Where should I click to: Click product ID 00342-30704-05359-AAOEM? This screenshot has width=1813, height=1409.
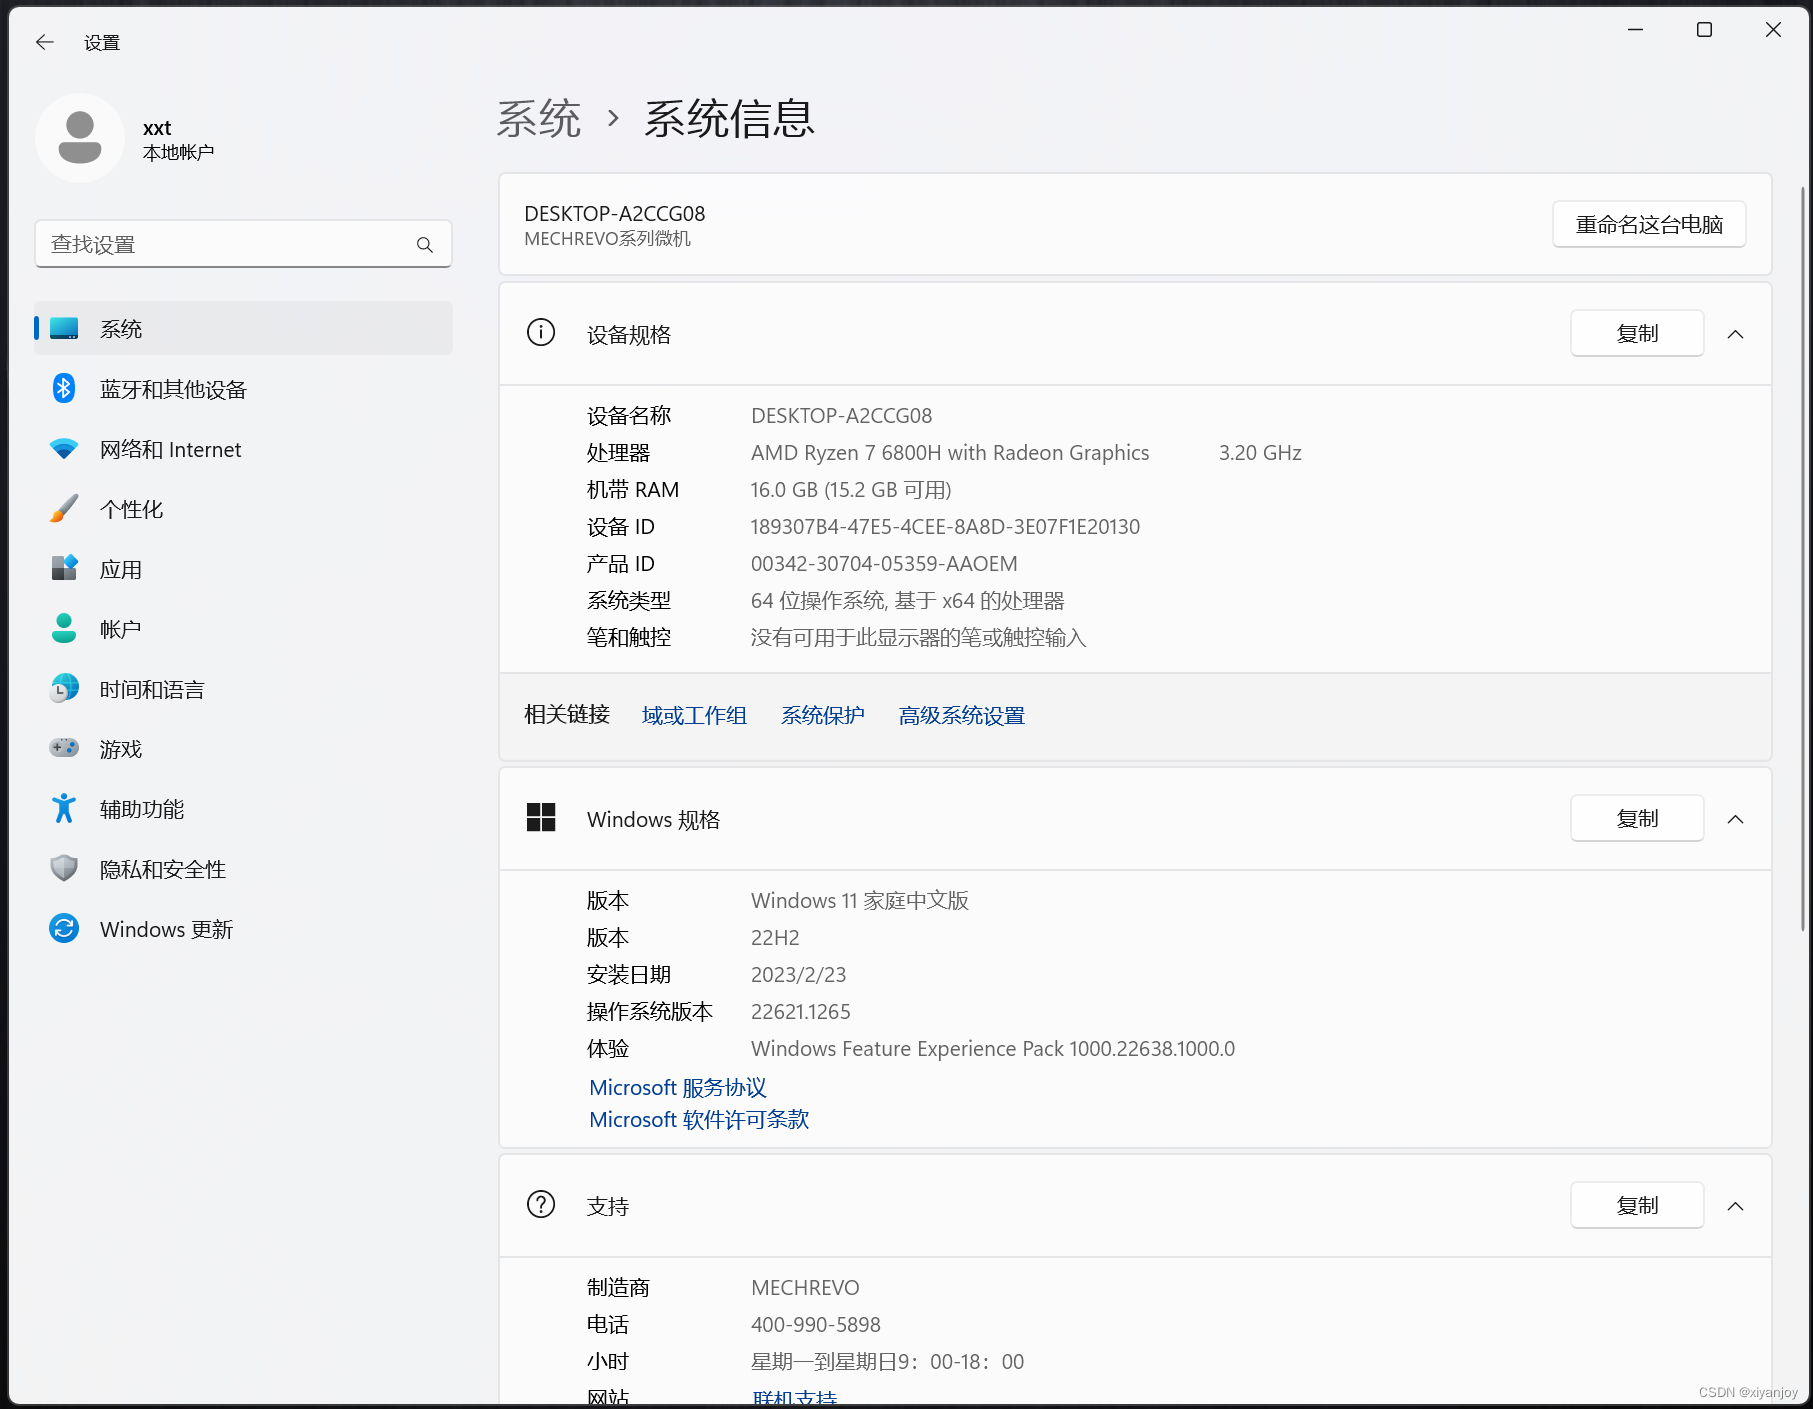pyautogui.click(x=884, y=564)
